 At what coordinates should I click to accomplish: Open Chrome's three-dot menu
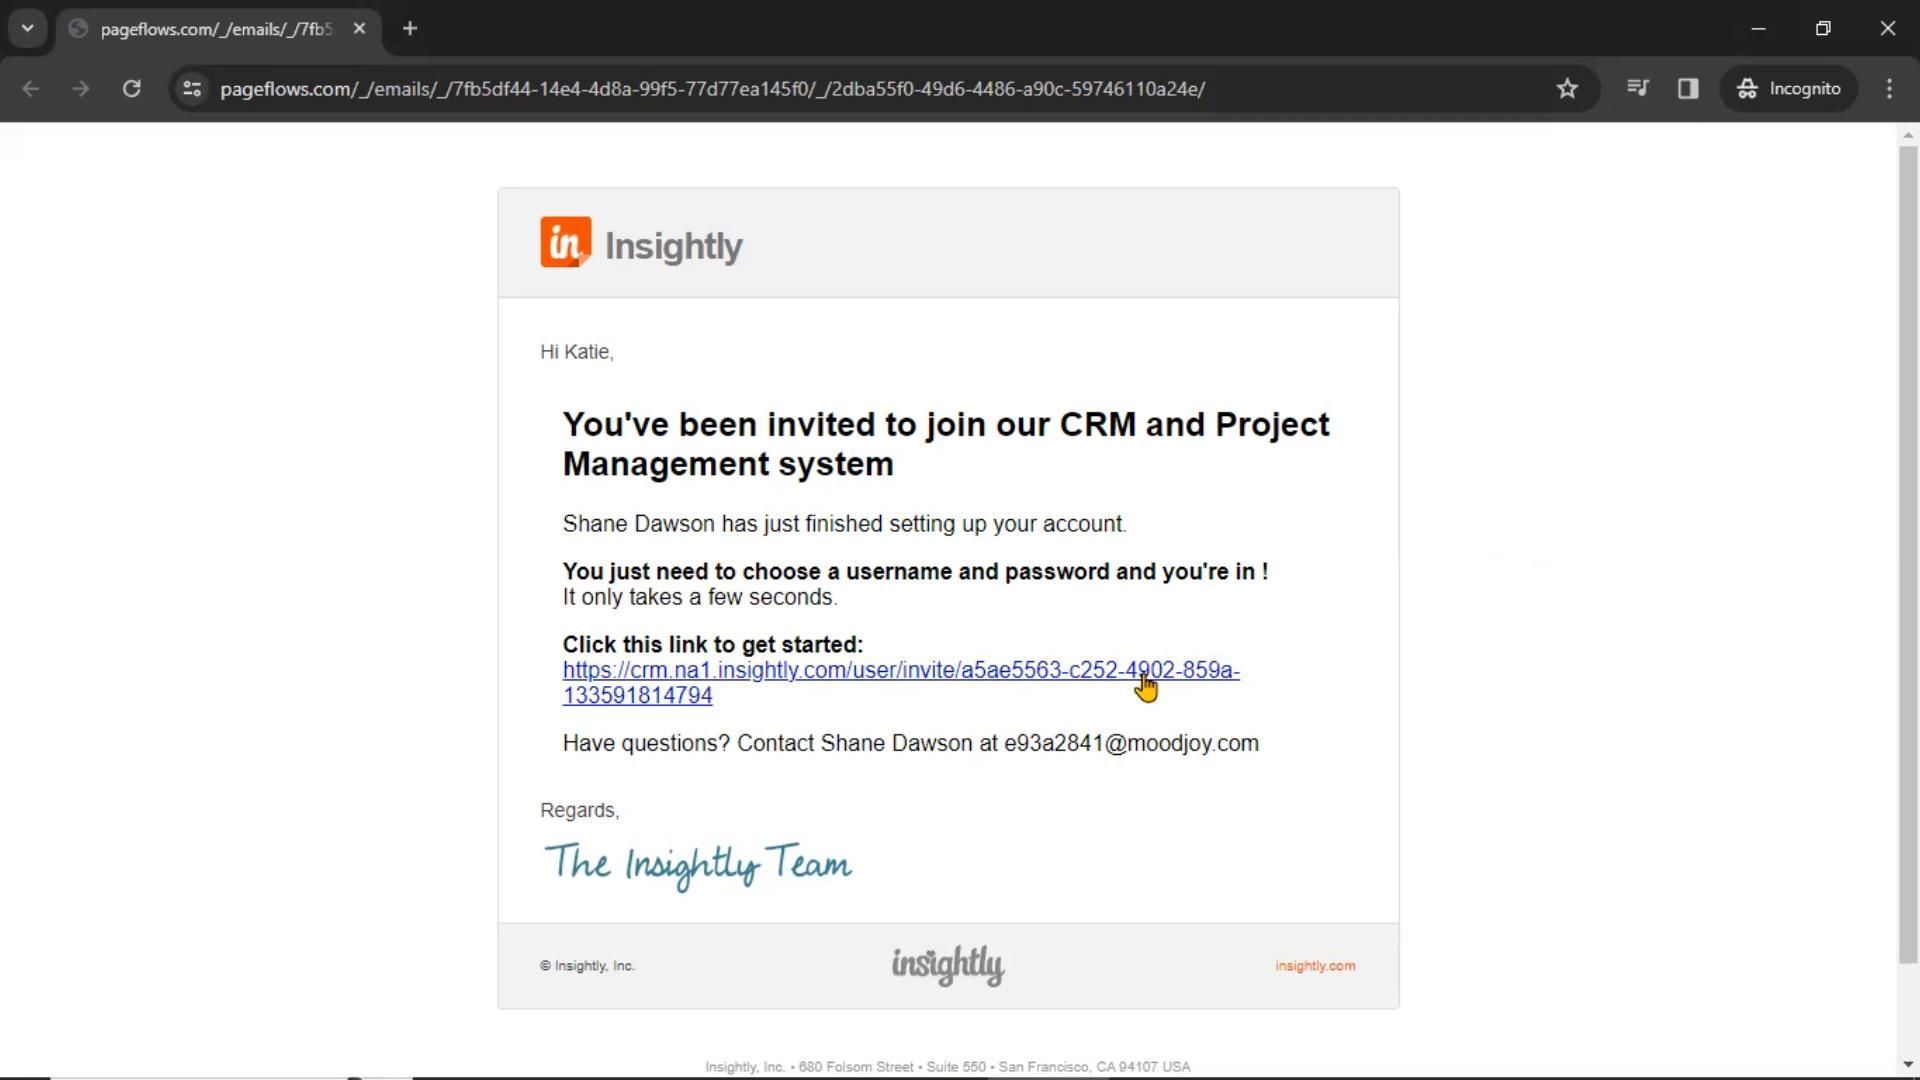click(x=1889, y=89)
